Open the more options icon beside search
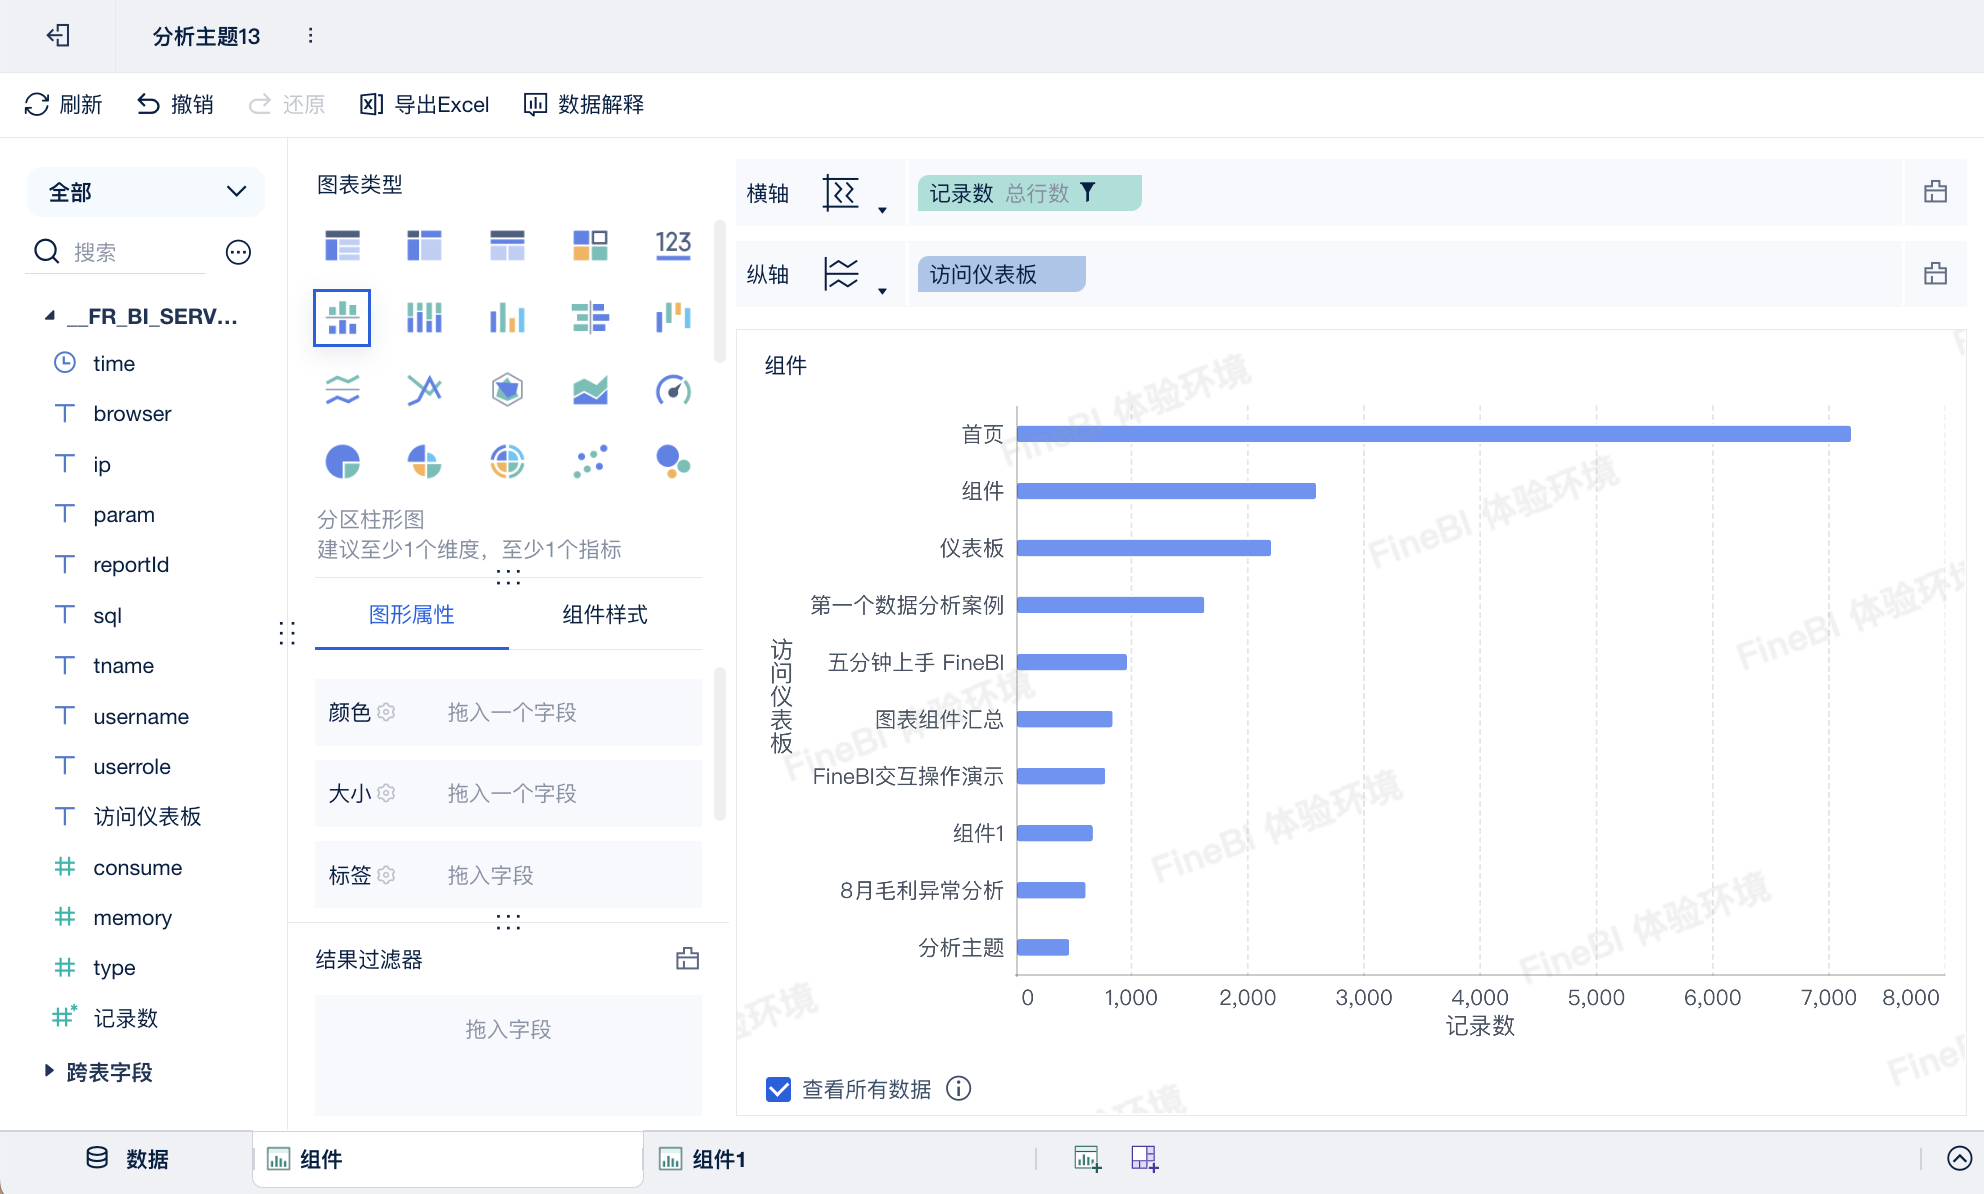 tap(238, 252)
